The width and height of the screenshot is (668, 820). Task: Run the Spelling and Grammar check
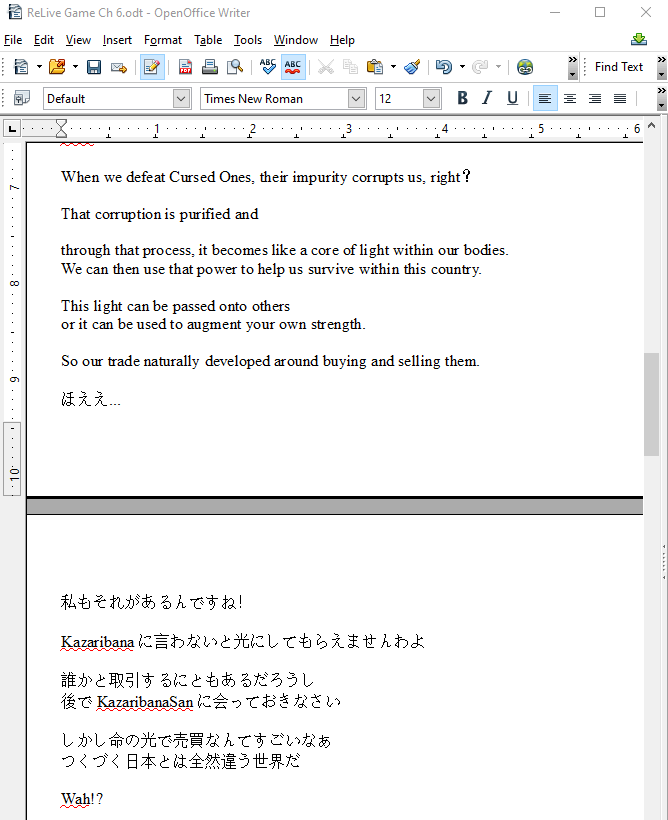click(x=267, y=67)
